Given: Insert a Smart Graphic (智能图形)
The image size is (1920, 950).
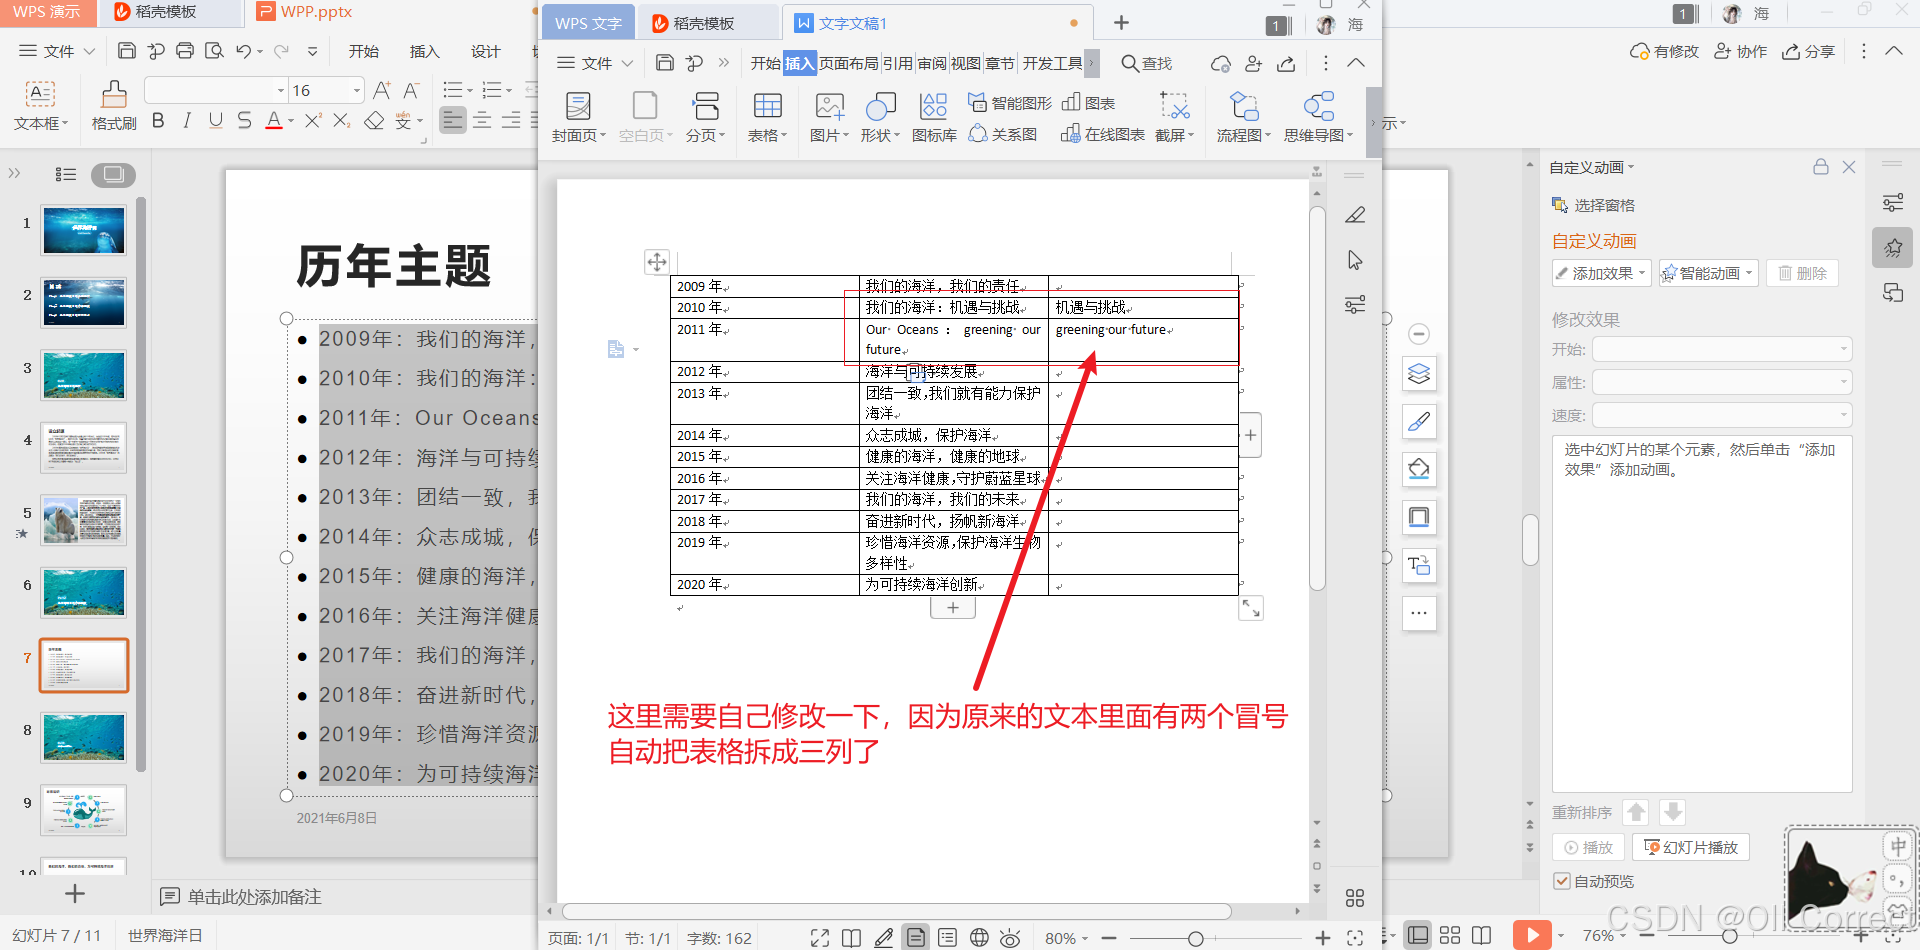Looking at the screenshot, I should click(x=1009, y=102).
